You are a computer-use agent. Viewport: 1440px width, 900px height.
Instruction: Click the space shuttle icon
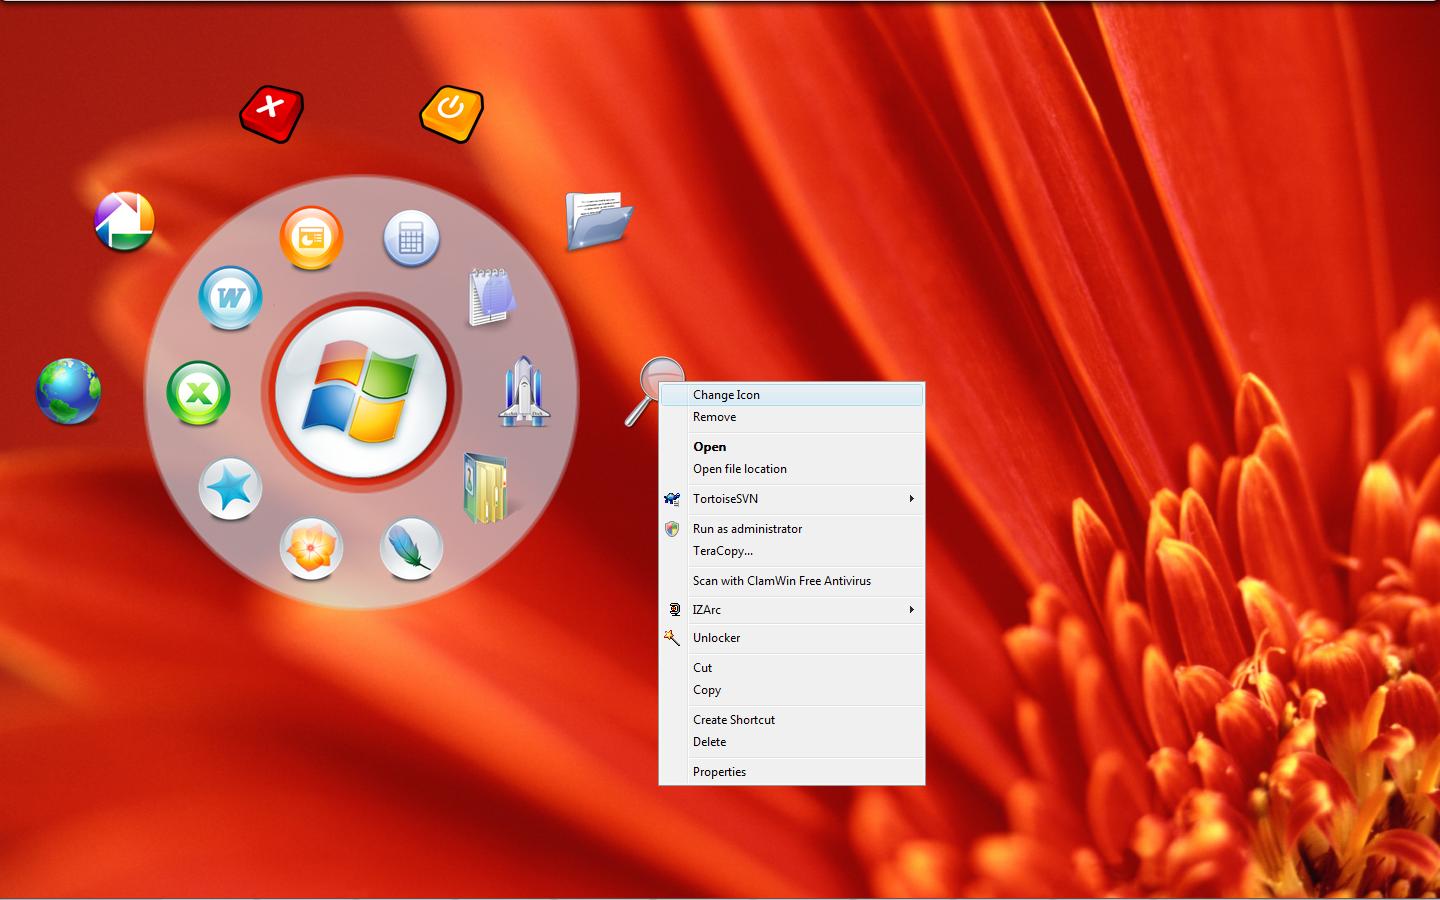[525, 390]
